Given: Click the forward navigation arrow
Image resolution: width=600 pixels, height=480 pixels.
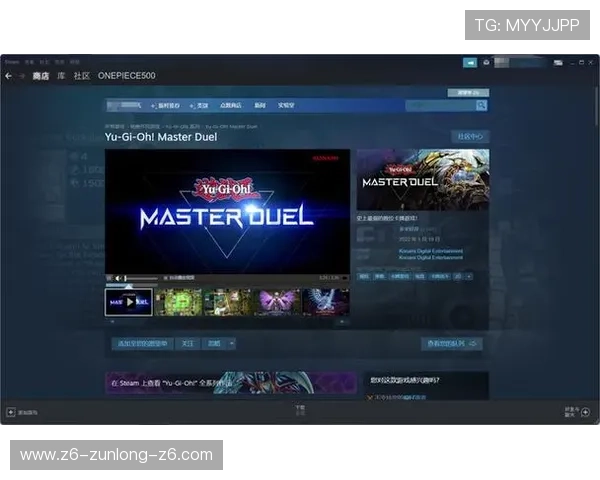Looking at the screenshot, I should [22, 76].
